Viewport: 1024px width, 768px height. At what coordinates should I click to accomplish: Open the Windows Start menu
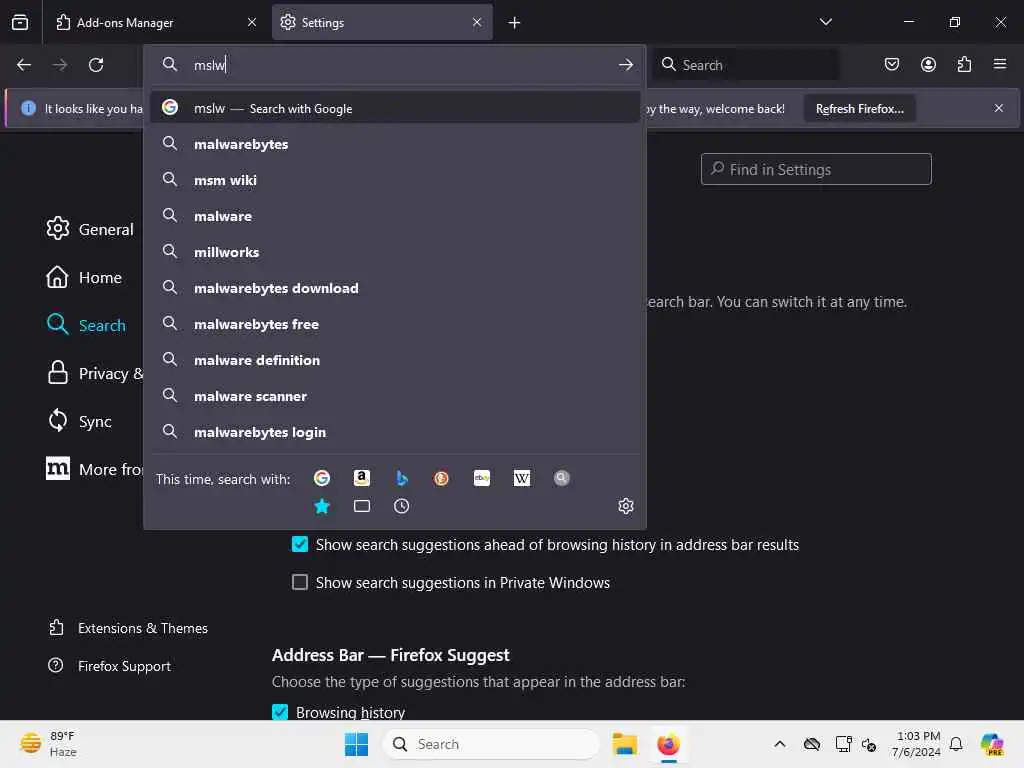[356, 744]
